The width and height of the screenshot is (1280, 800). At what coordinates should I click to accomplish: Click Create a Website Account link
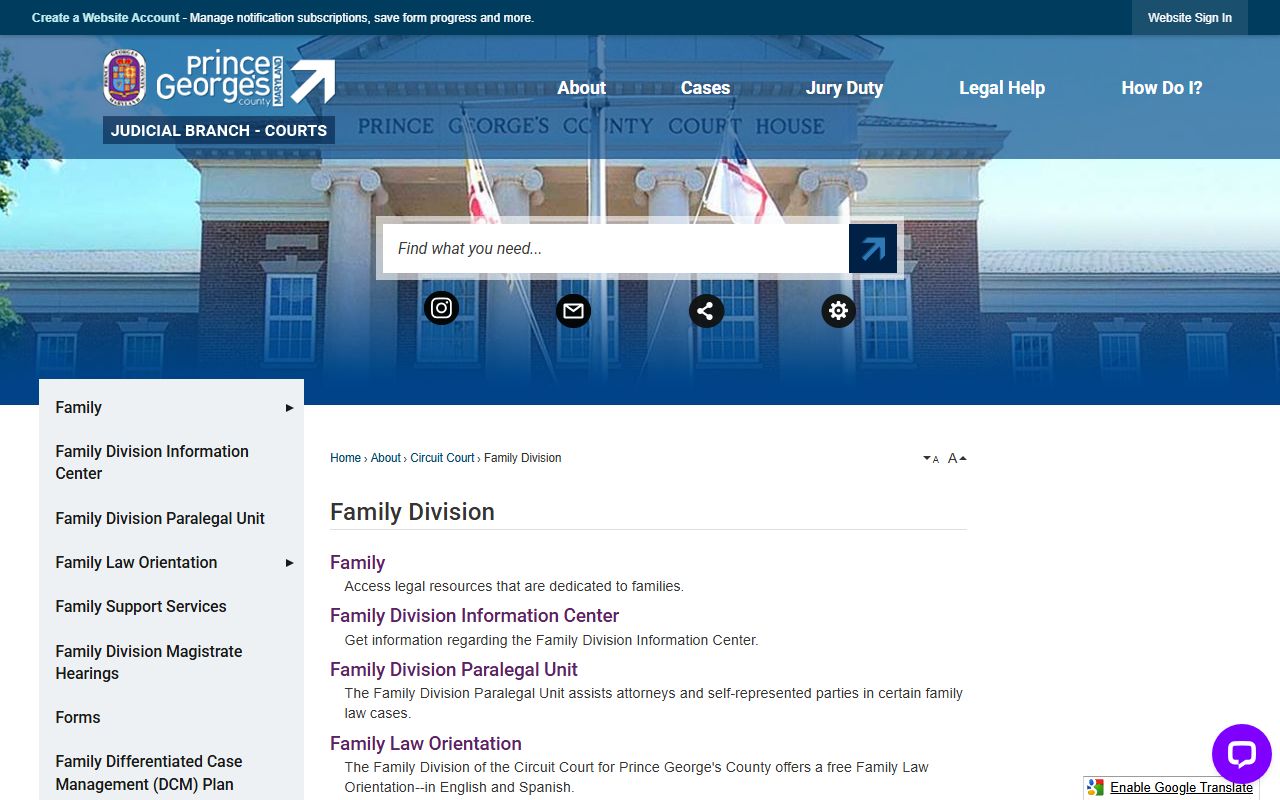pyautogui.click(x=106, y=18)
